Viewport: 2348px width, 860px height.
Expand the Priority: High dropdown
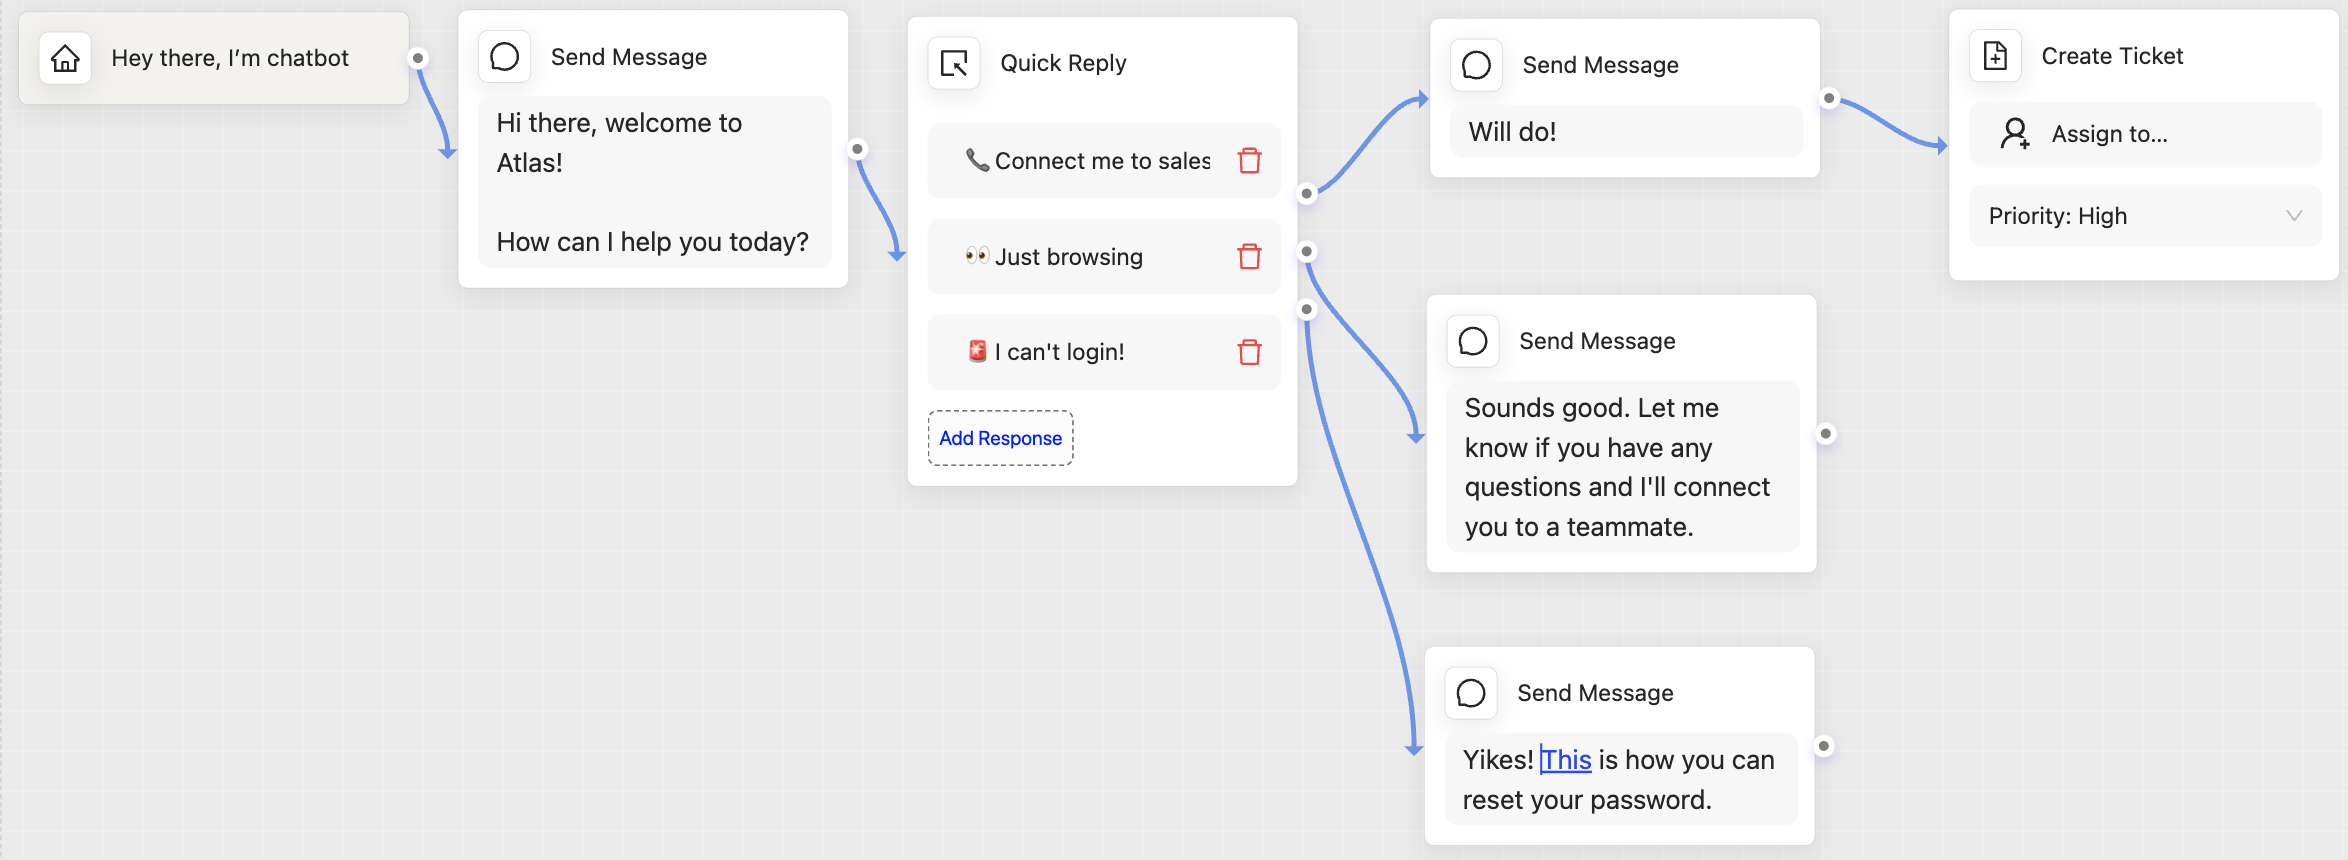(x=2145, y=216)
